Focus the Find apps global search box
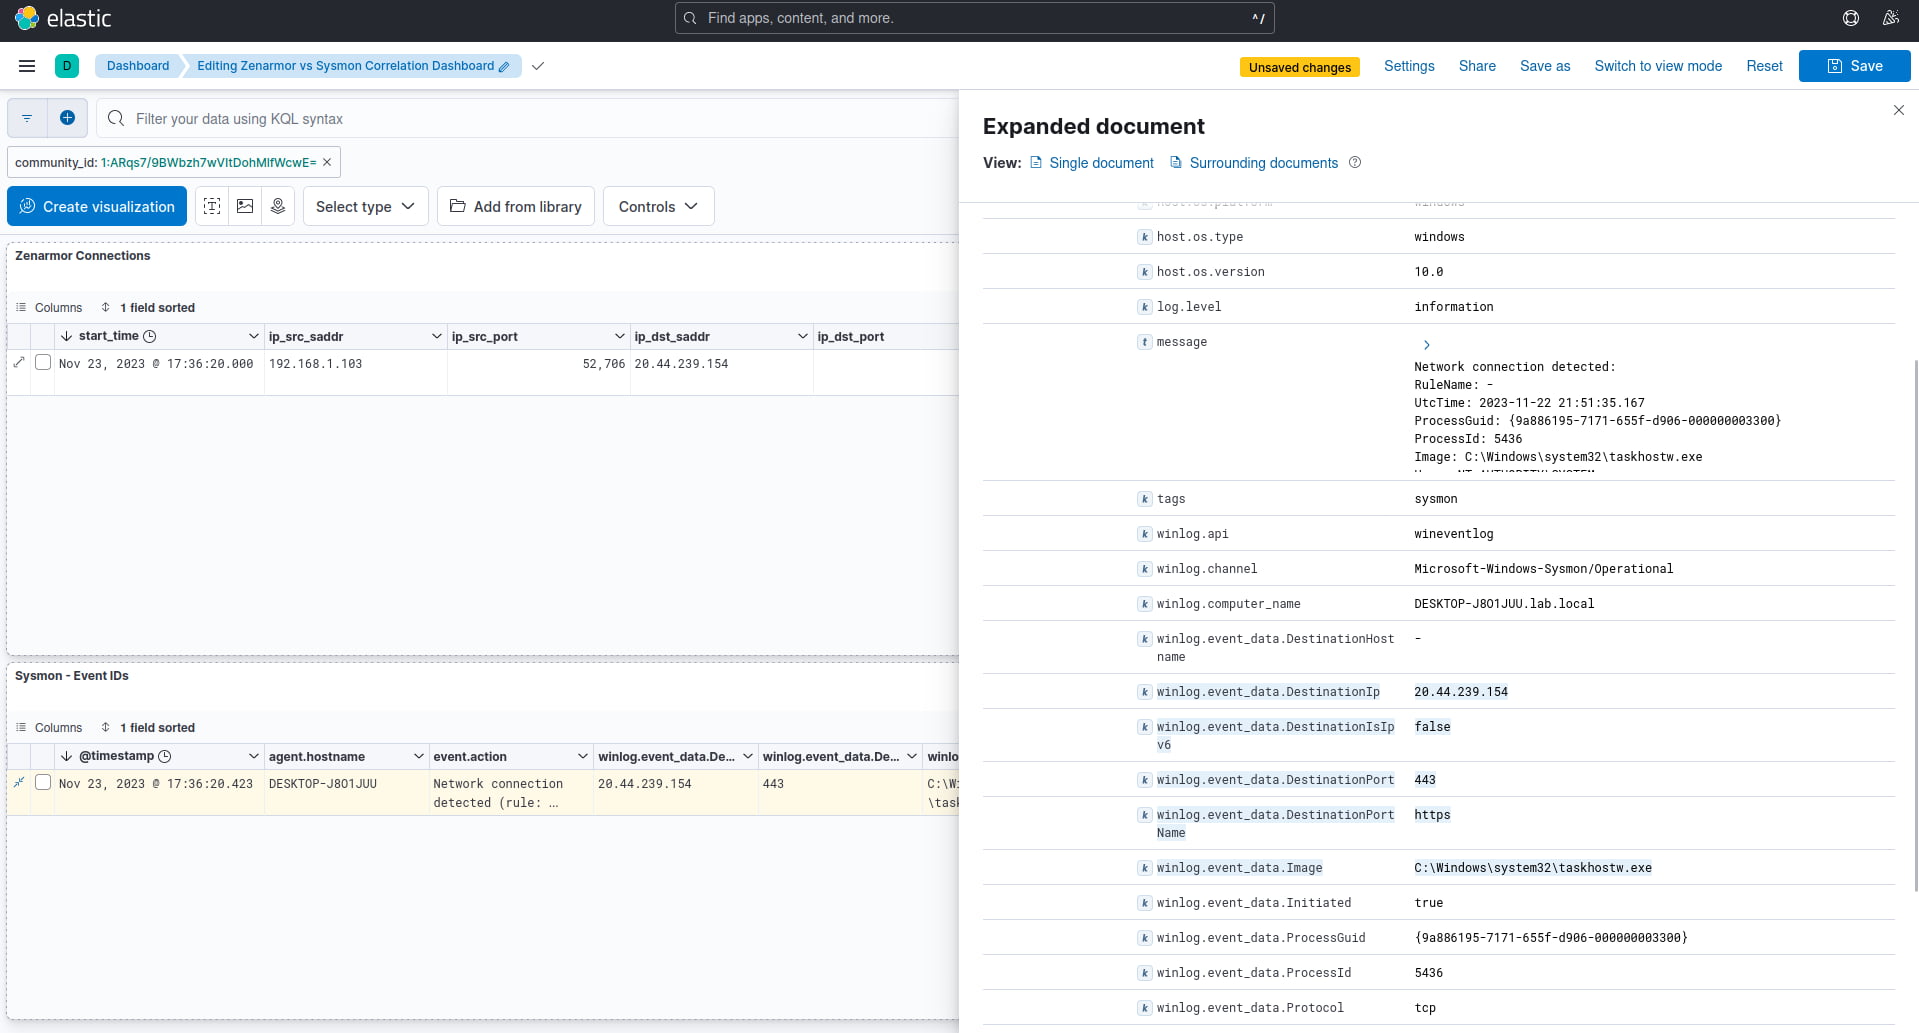The height and width of the screenshot is (1033, 1919). [x=975, y=18]
